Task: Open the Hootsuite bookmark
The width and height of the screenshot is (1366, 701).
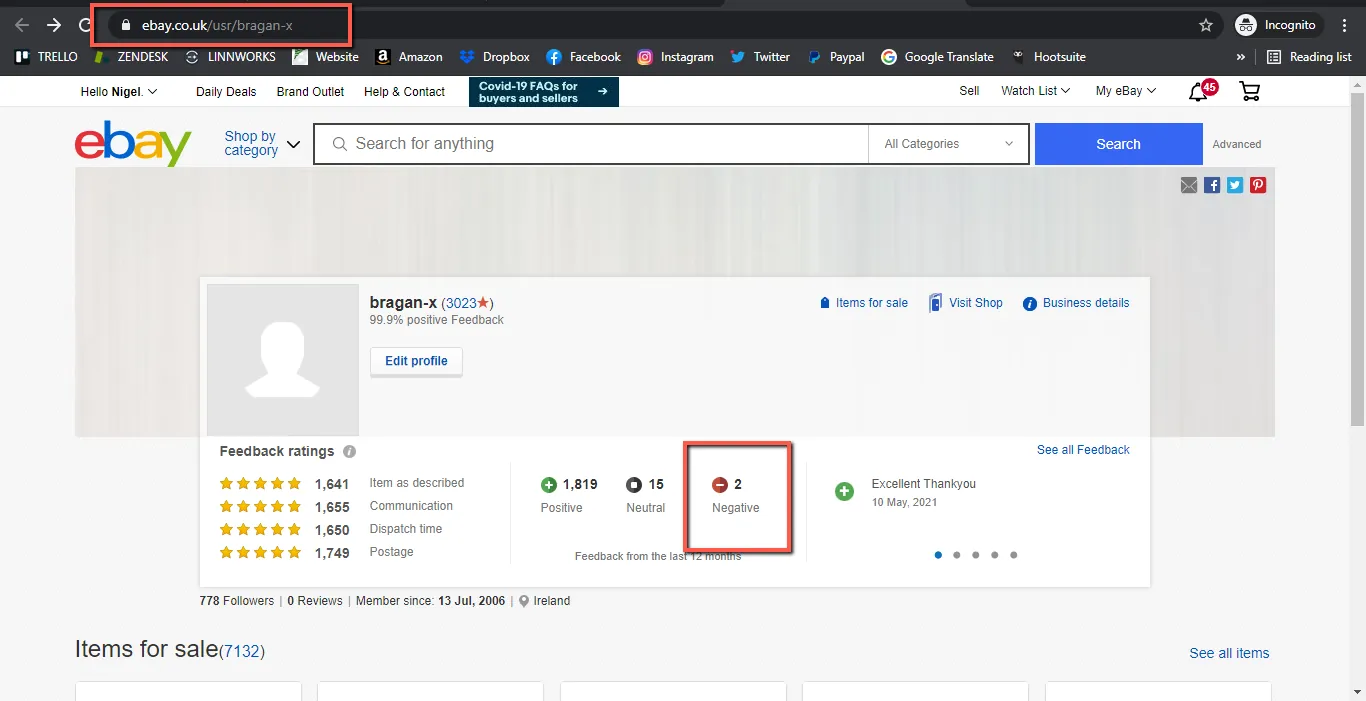Action: click(1048, 57)
